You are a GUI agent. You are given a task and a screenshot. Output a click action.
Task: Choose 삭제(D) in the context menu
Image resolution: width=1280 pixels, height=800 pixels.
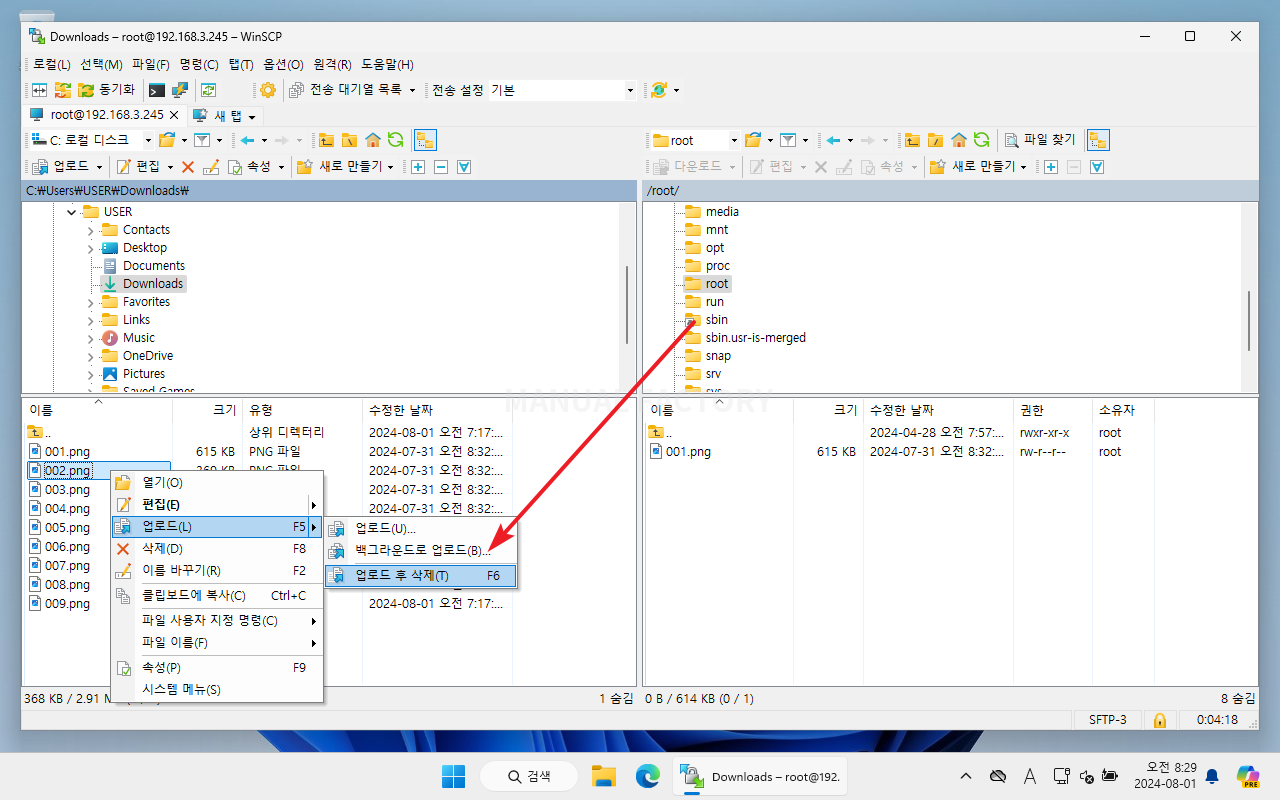pos(217,549)
